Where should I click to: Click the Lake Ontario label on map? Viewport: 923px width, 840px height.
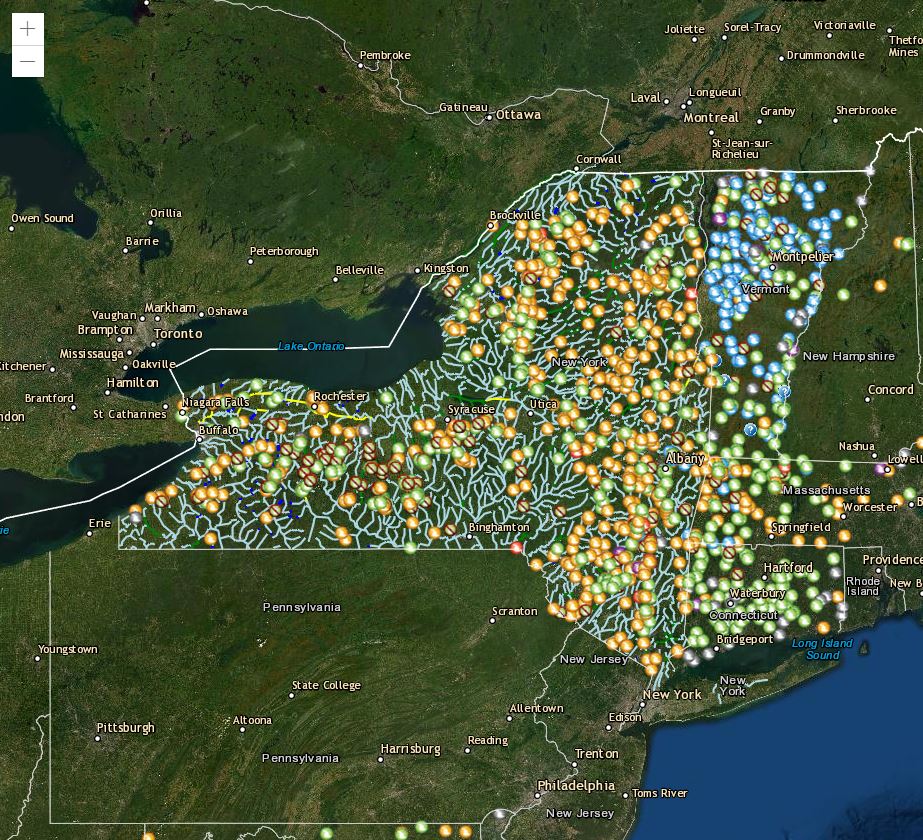tap(311, 346)
